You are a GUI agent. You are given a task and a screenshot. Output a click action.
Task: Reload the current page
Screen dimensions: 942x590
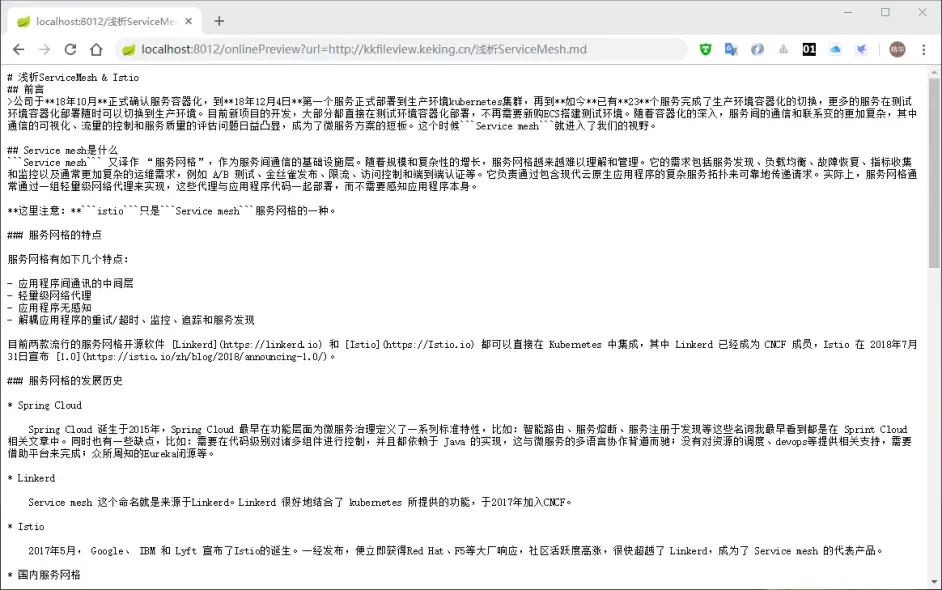69,48
